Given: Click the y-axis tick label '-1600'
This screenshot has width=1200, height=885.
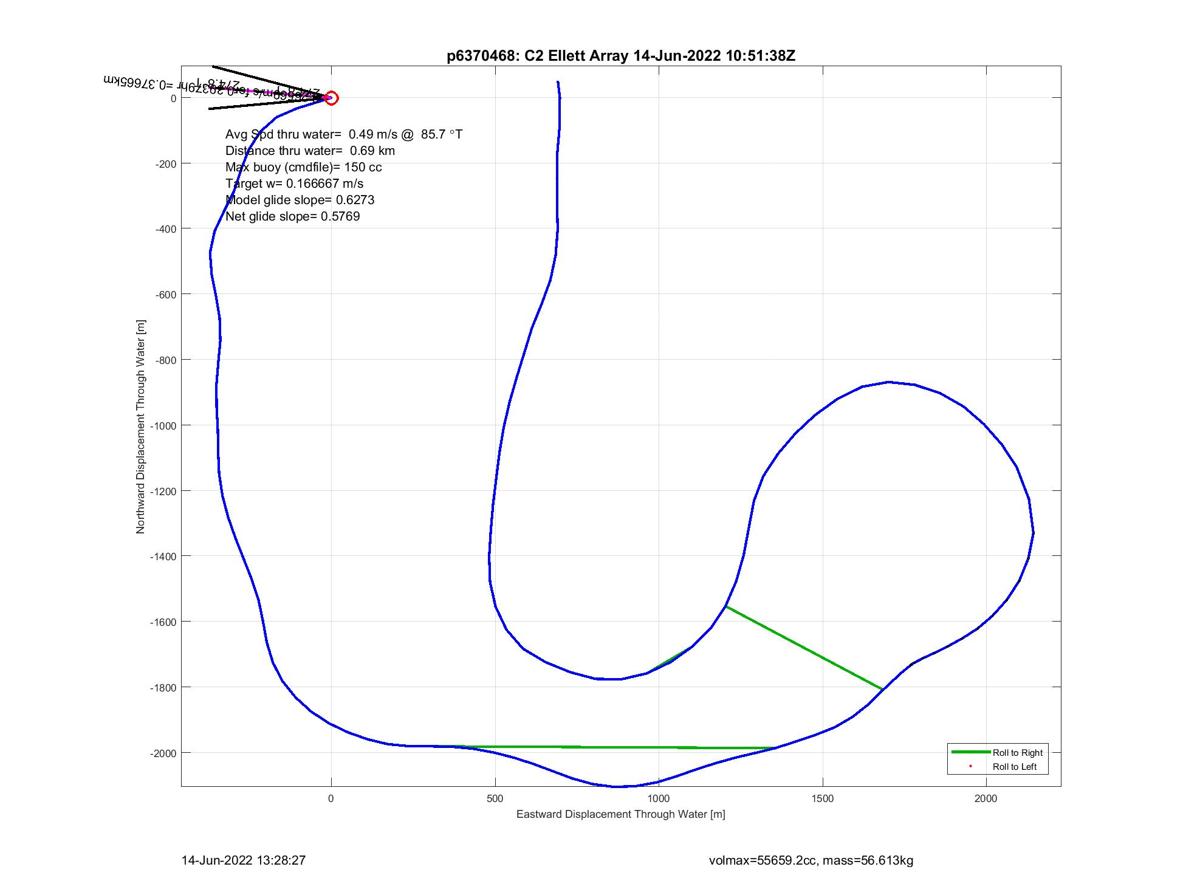Looking at the screenshot, I should [161, 622].
